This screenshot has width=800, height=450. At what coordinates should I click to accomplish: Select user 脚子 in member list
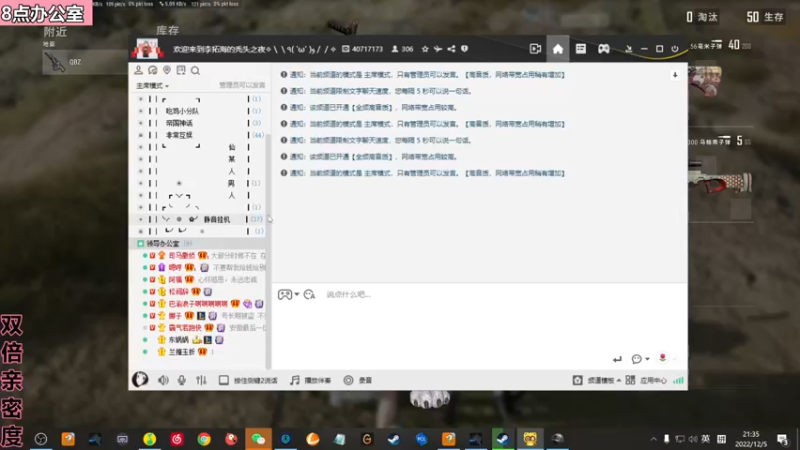coord(175,316)
